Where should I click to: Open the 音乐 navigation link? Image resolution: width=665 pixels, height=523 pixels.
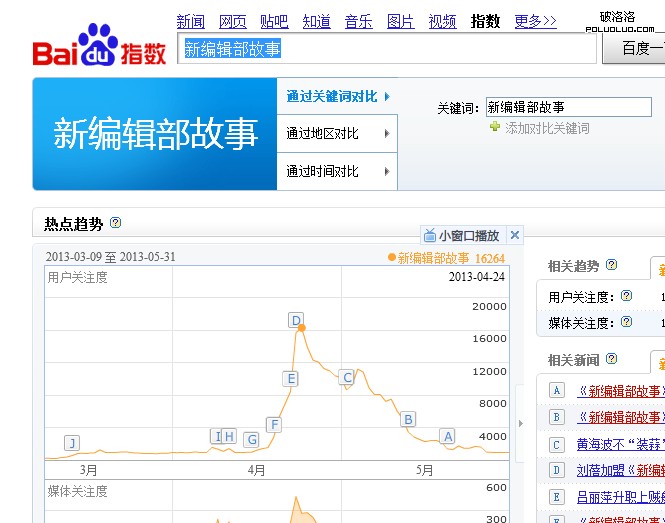coord(358,21)
